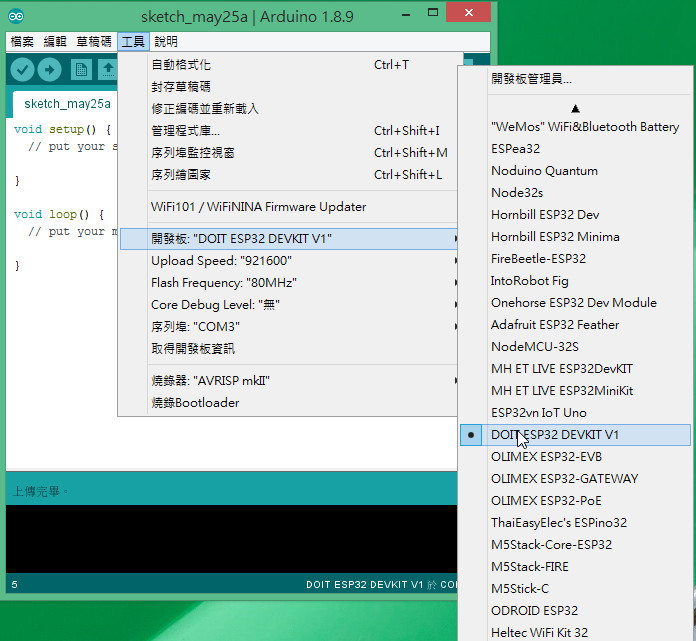Open the 草稿碼 menu
The width and height of the screenshot is (696, 641).
tap(94, 42)
